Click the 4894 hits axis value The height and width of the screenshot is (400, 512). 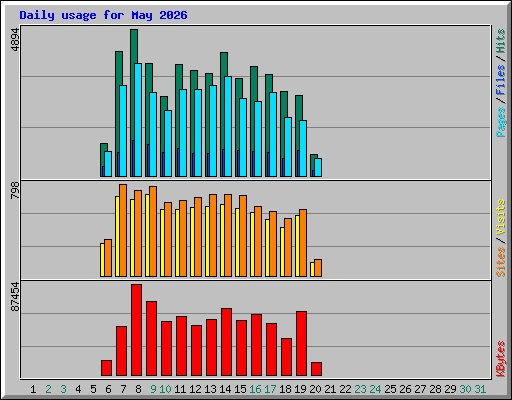15,40
